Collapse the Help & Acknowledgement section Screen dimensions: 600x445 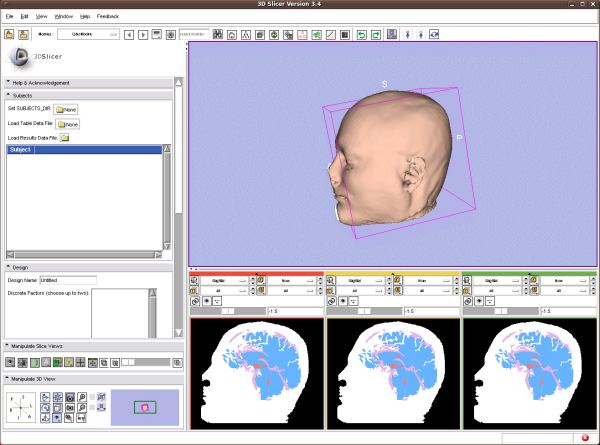tap(88, 83)
